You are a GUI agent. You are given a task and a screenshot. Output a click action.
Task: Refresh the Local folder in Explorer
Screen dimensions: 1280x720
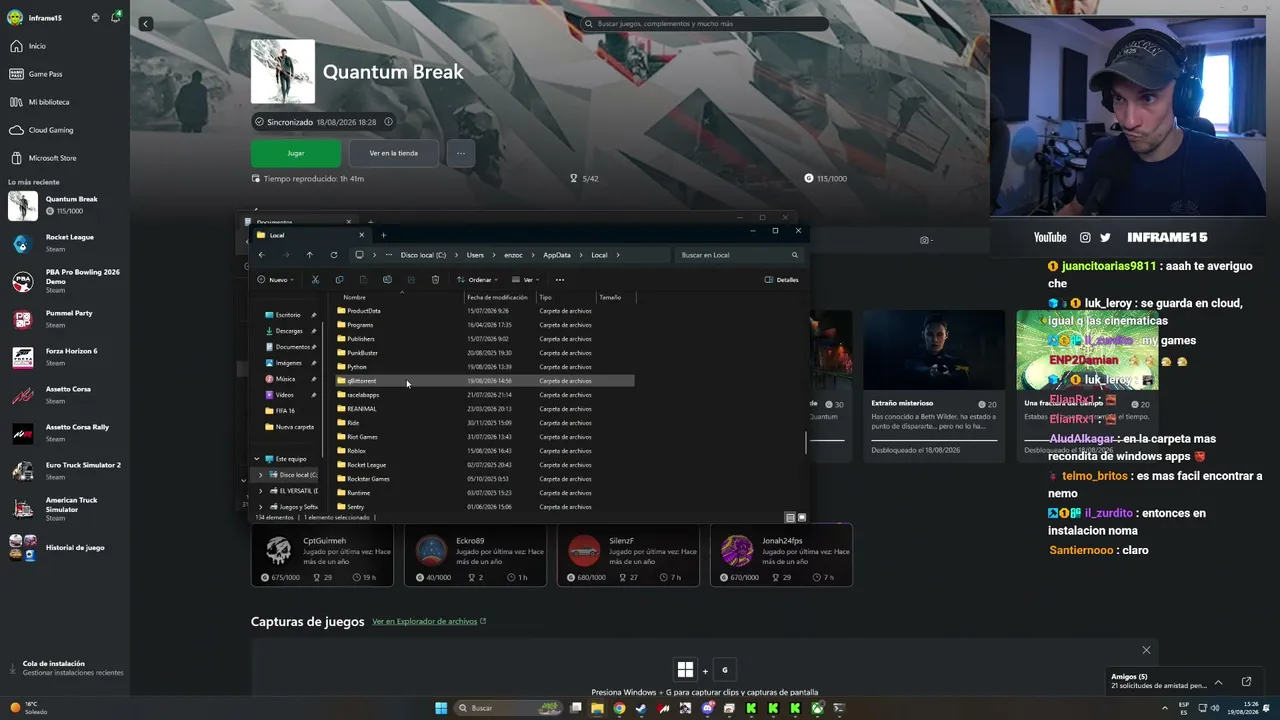[334, 255]
